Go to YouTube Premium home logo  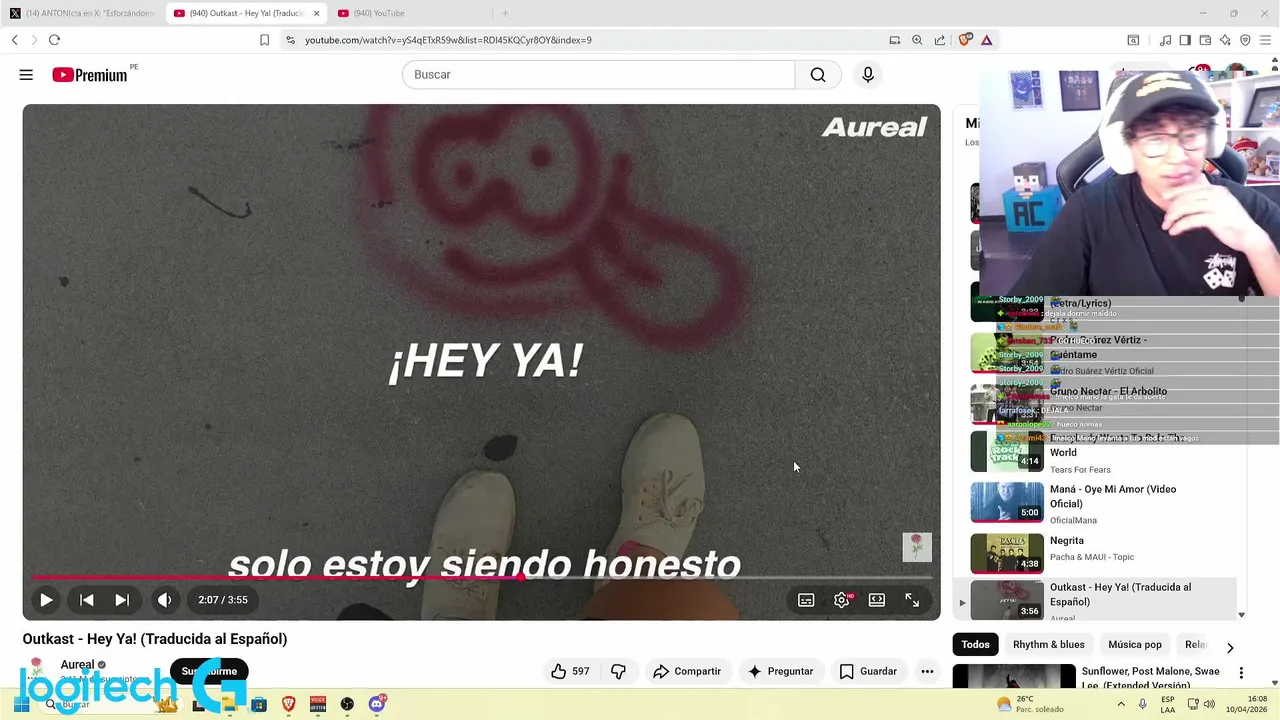click(90, 75)
